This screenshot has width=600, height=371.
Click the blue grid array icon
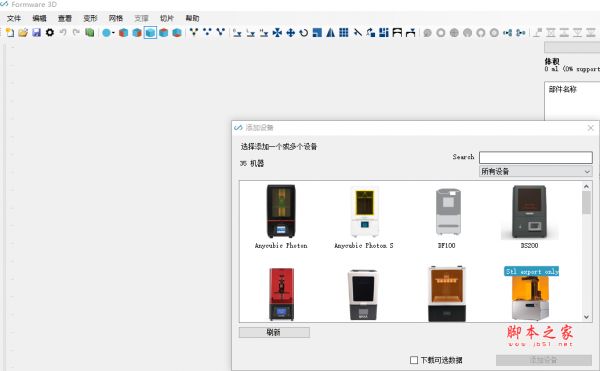tap(344, 33)
